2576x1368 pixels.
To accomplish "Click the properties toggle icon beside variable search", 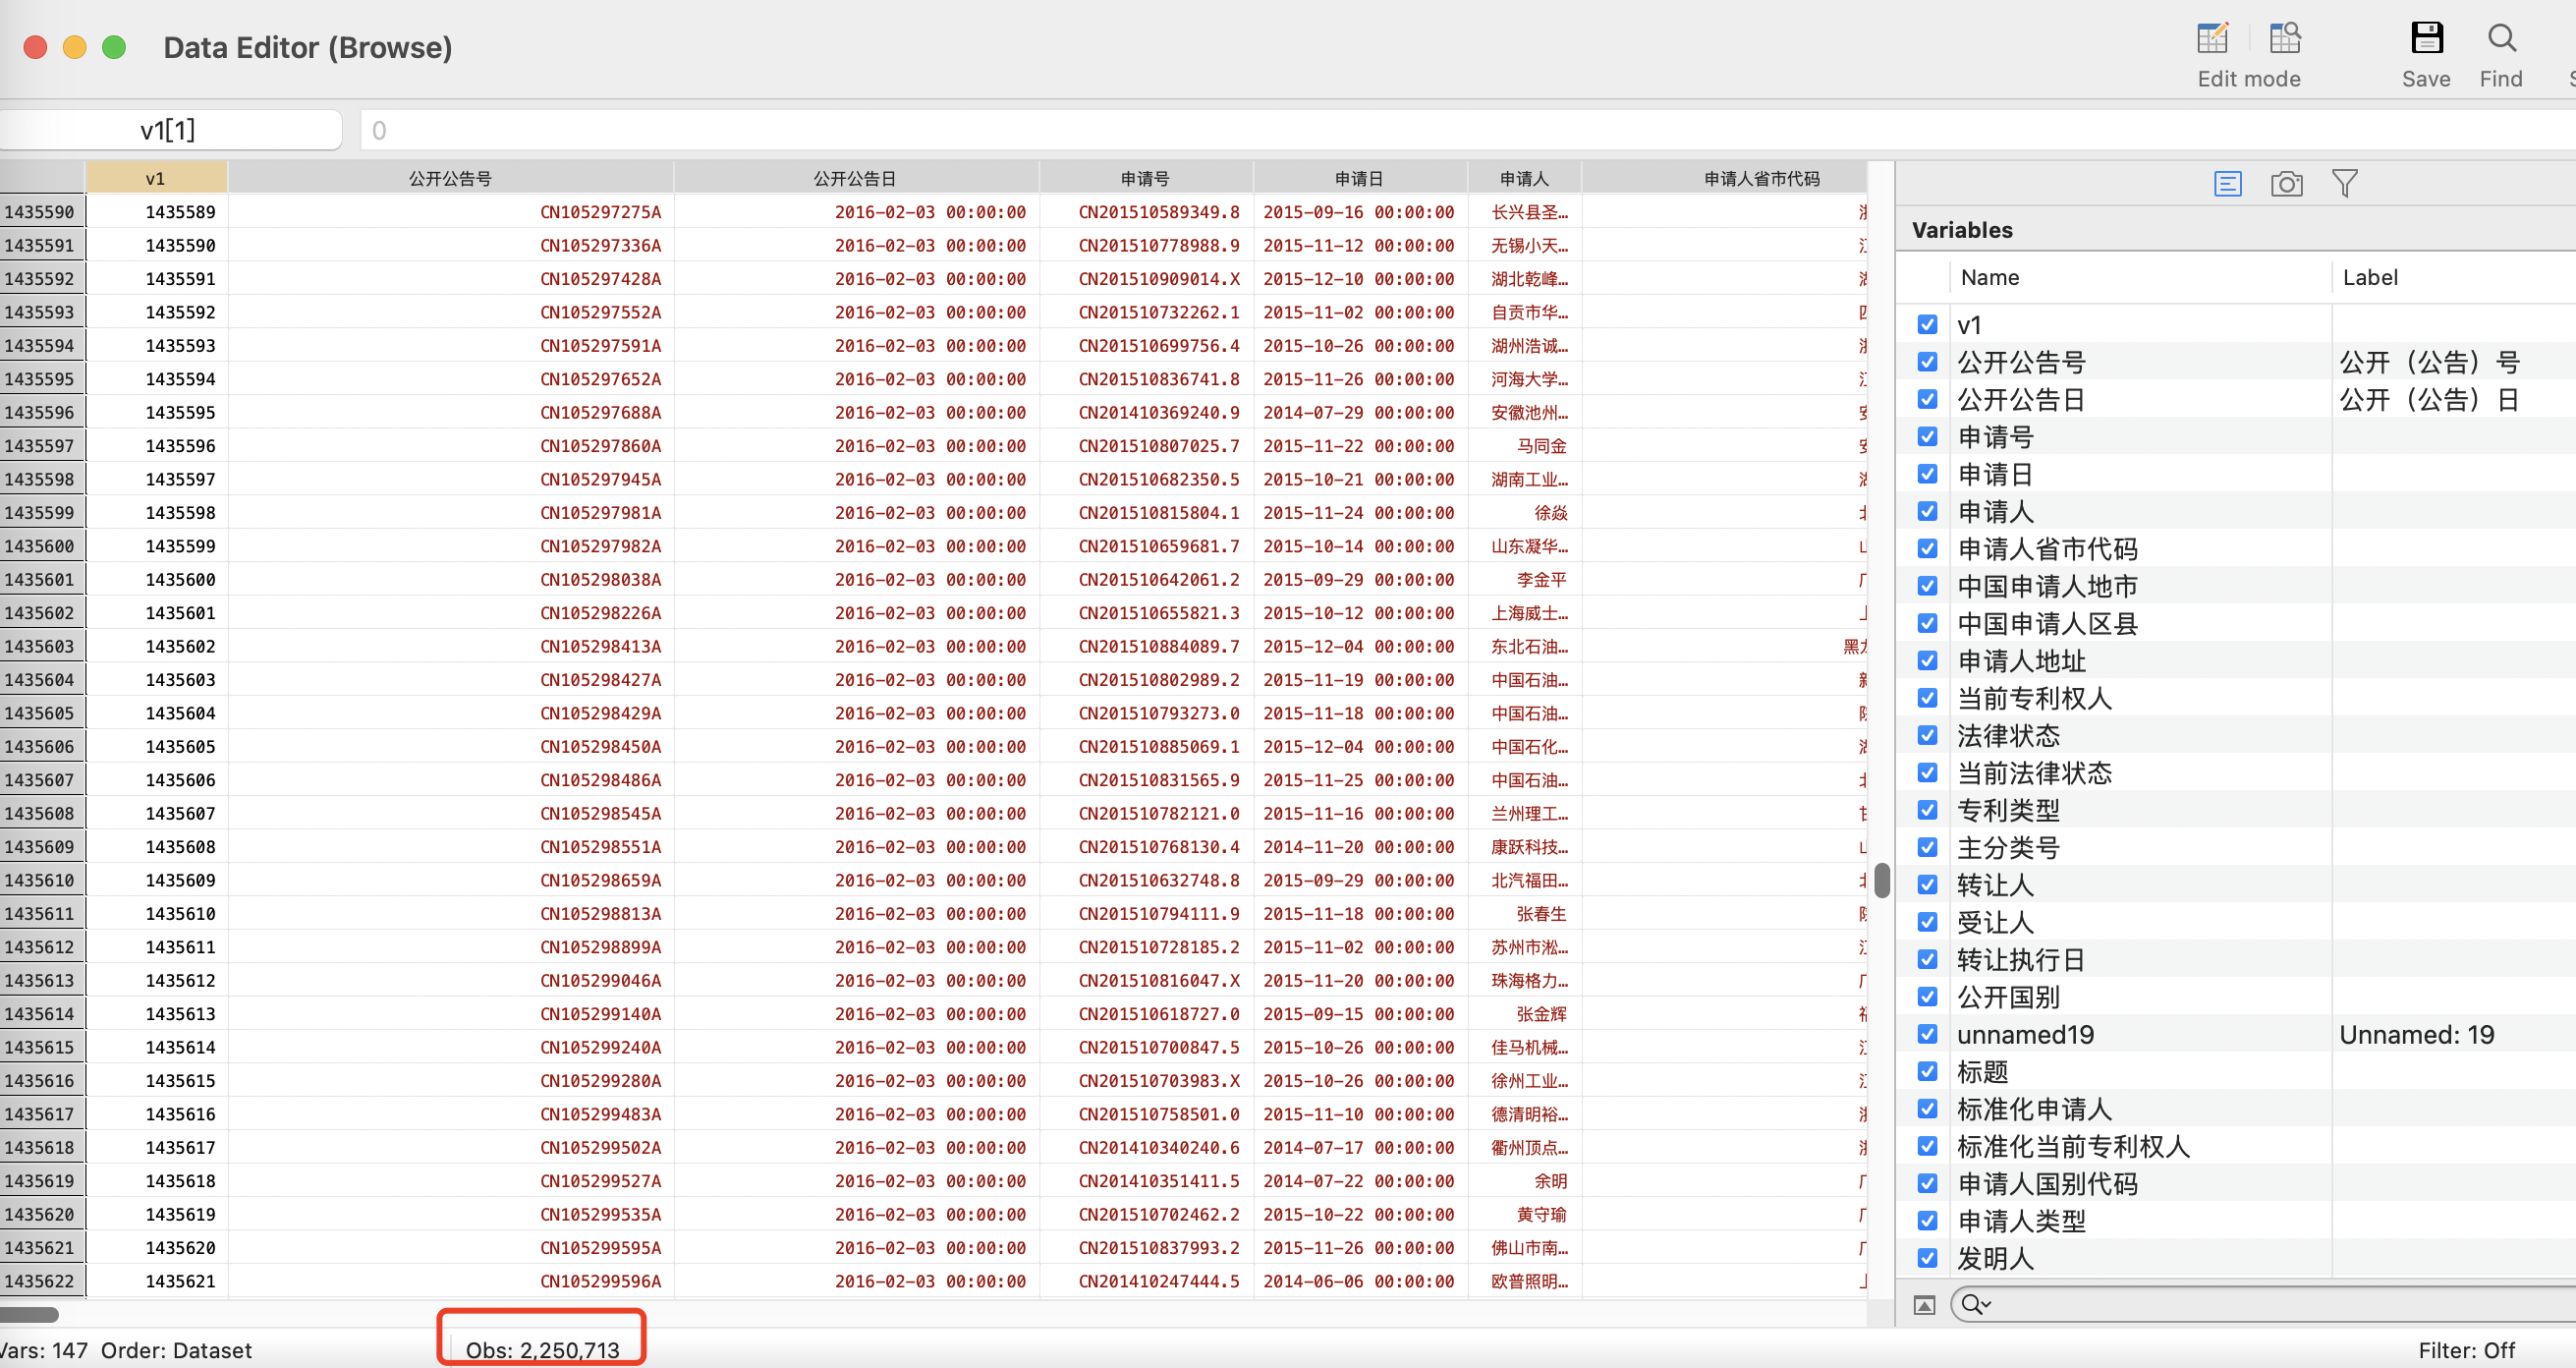I will click(x=1924, y=1304).
